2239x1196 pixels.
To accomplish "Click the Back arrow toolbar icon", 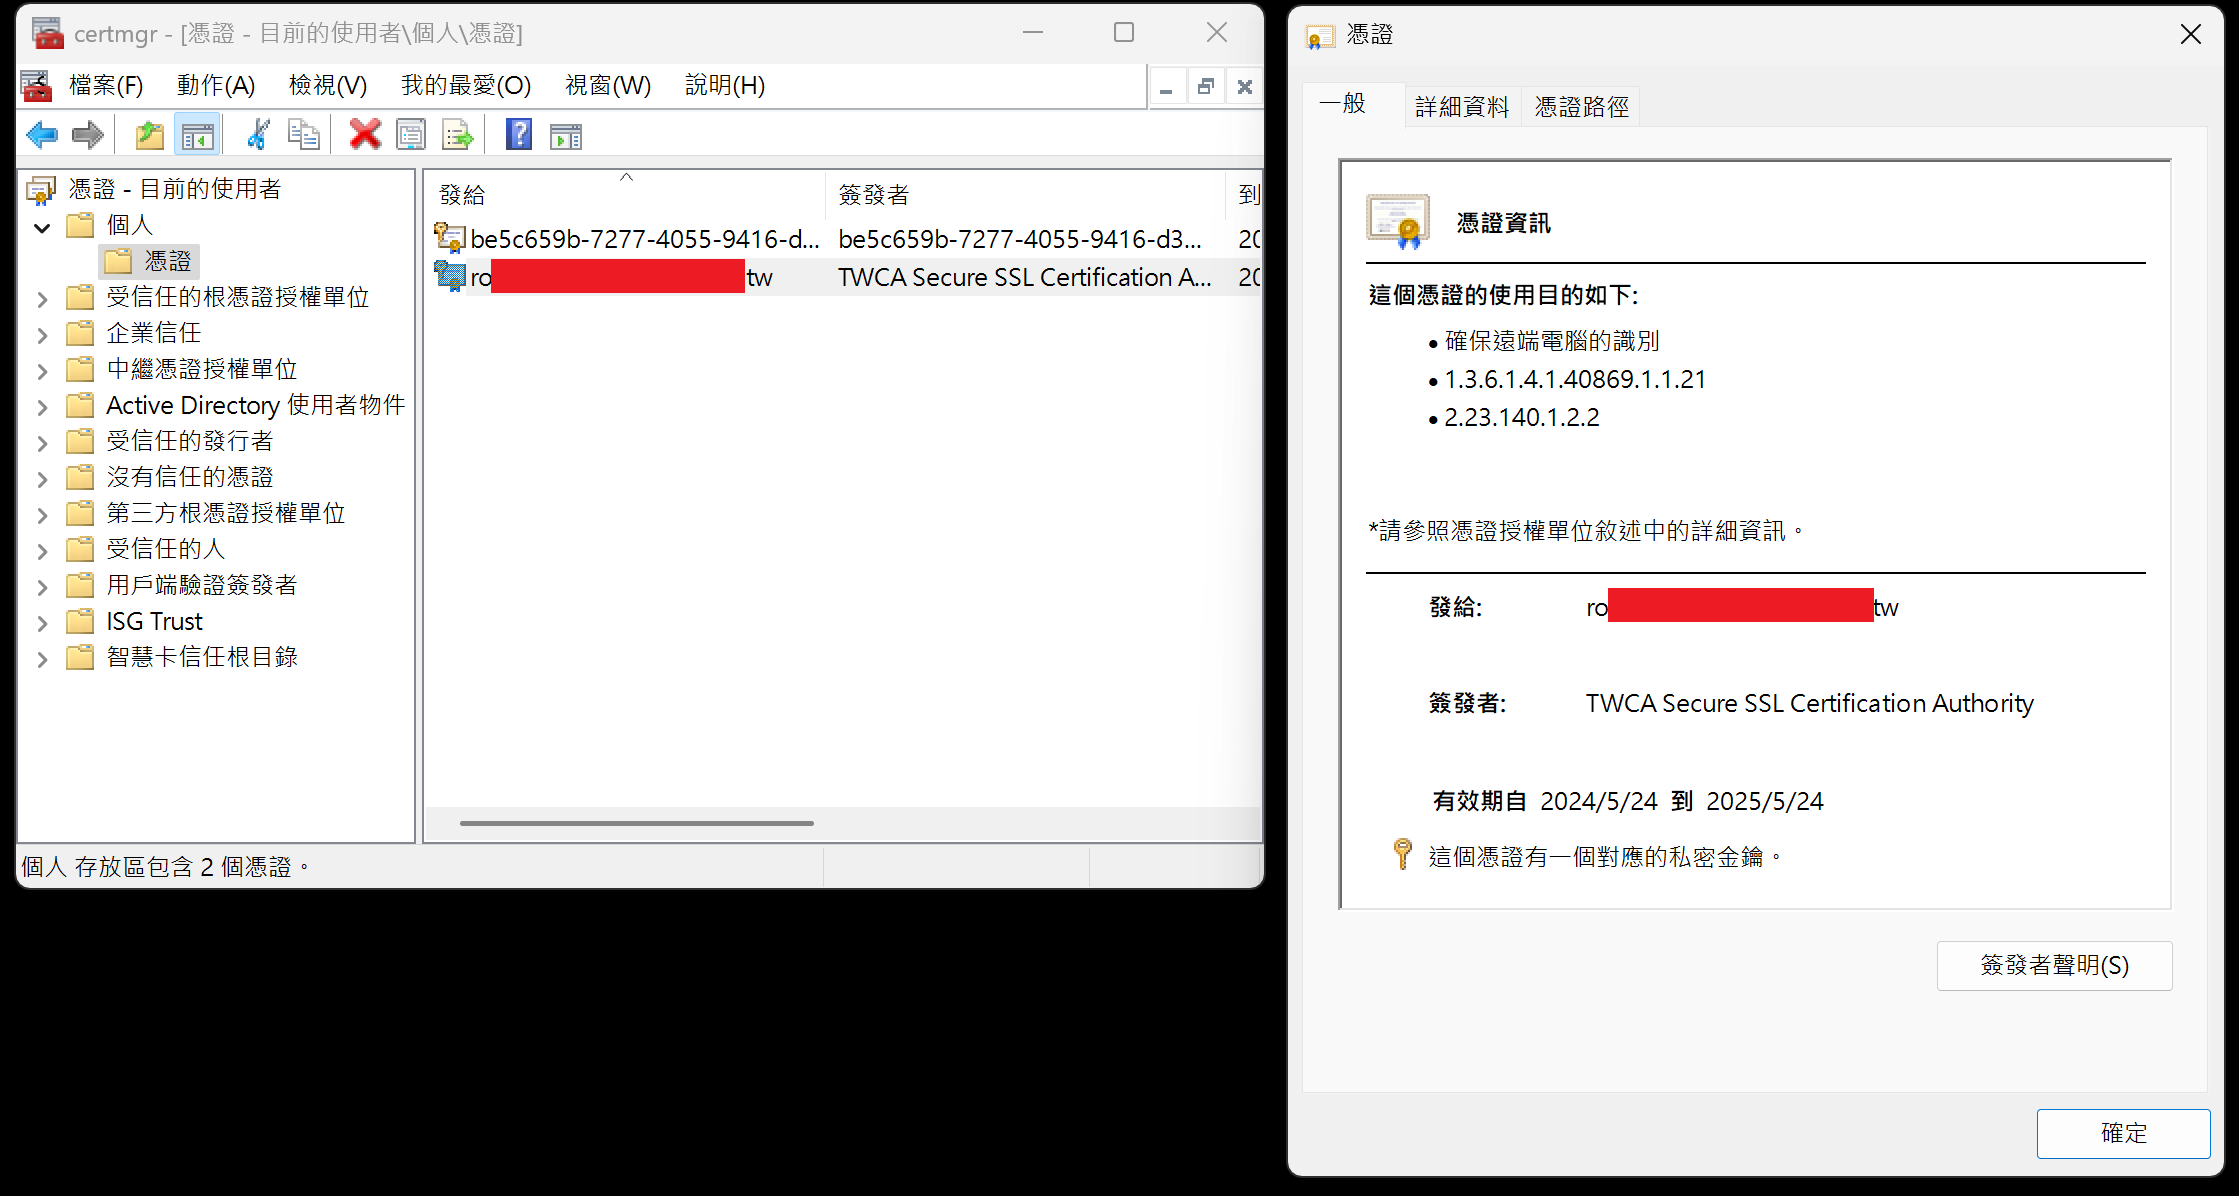I will 42,134.
